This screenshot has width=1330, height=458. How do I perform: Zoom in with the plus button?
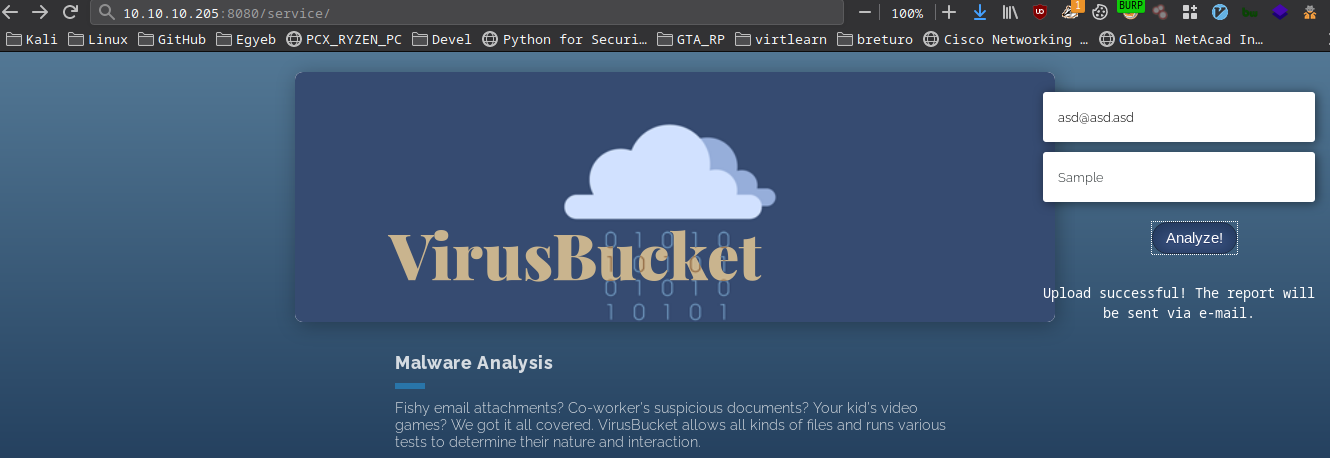click(x=949, y=13)
